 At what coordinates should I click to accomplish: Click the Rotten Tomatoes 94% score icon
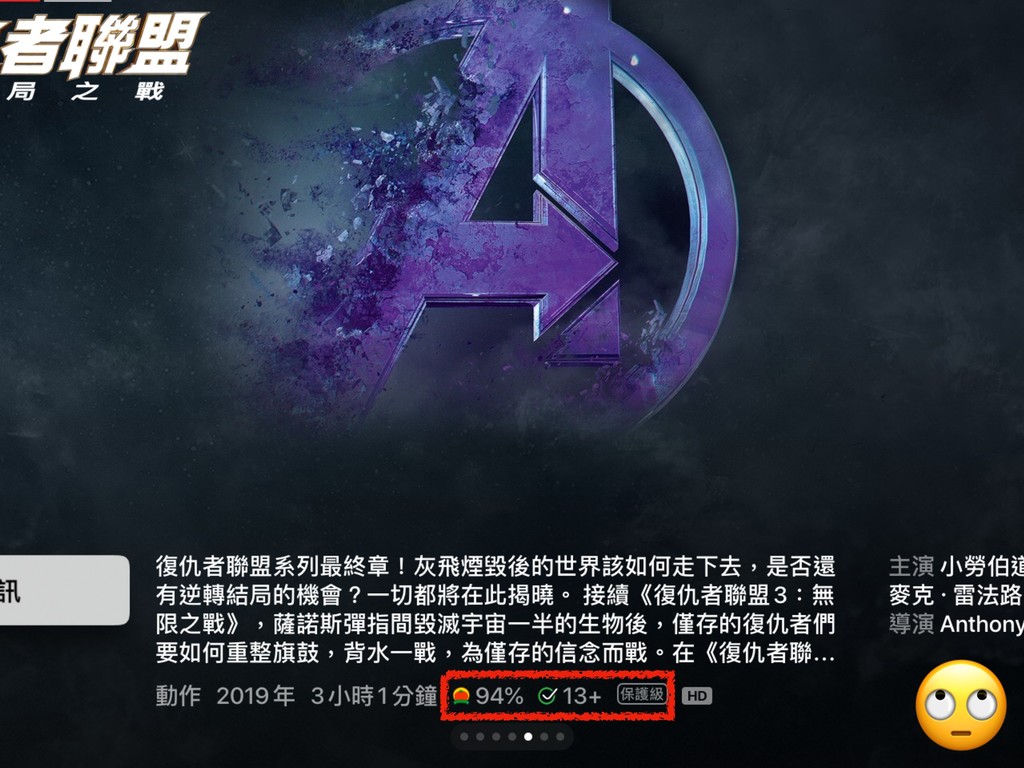pyautogui.click(x=461, y=696)
